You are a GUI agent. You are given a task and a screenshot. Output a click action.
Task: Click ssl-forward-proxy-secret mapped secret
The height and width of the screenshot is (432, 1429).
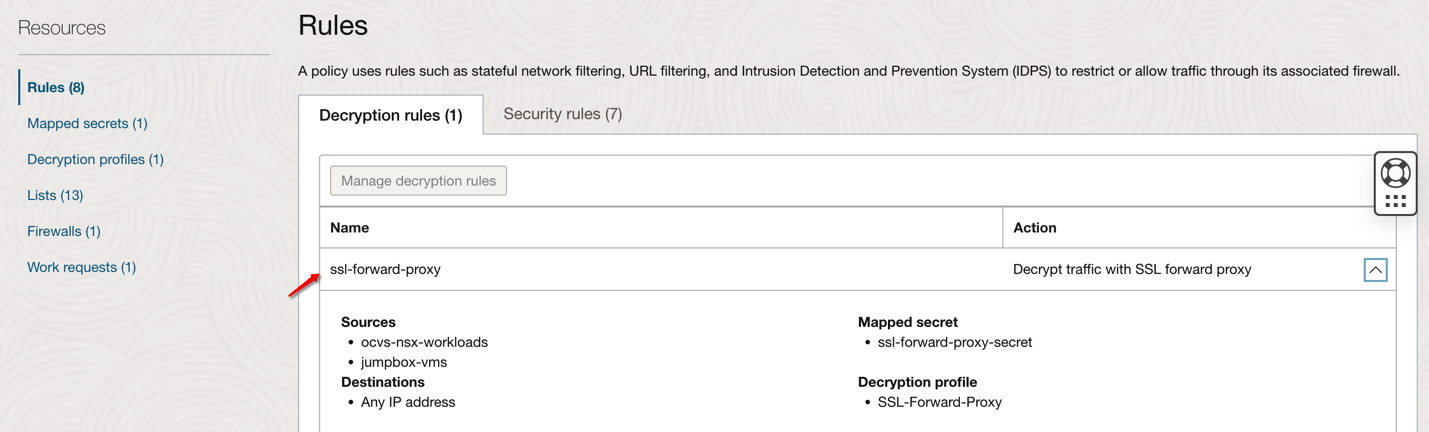click(x=955, y=342)
